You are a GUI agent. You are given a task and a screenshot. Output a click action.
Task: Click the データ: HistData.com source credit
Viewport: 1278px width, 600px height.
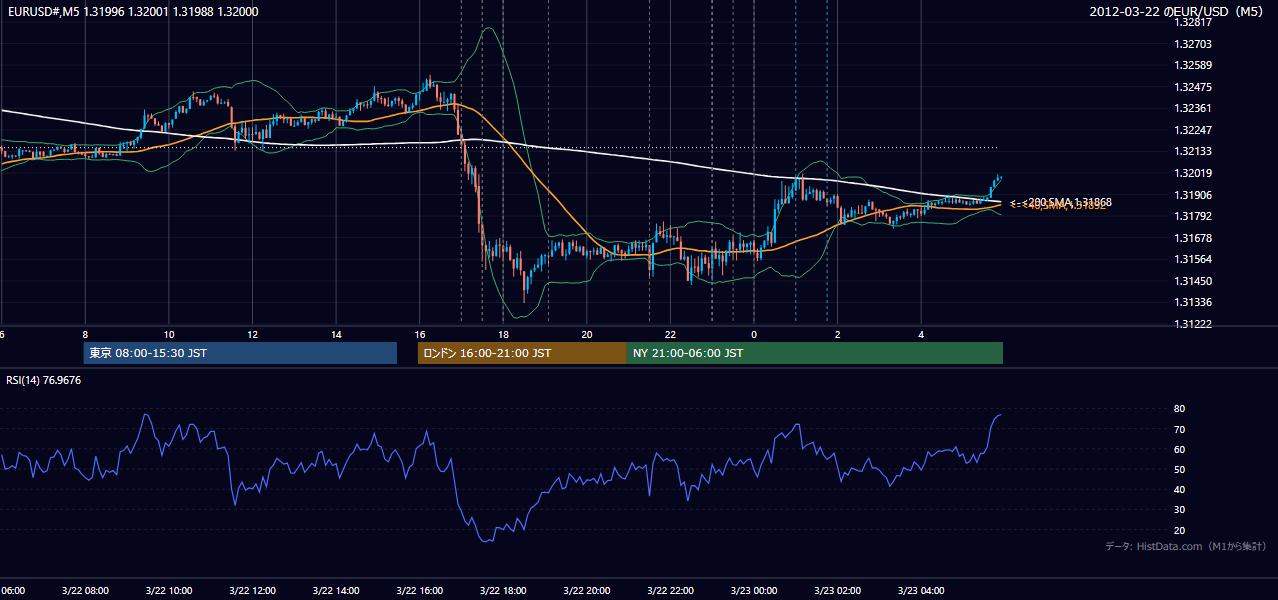coord(1186,546)
